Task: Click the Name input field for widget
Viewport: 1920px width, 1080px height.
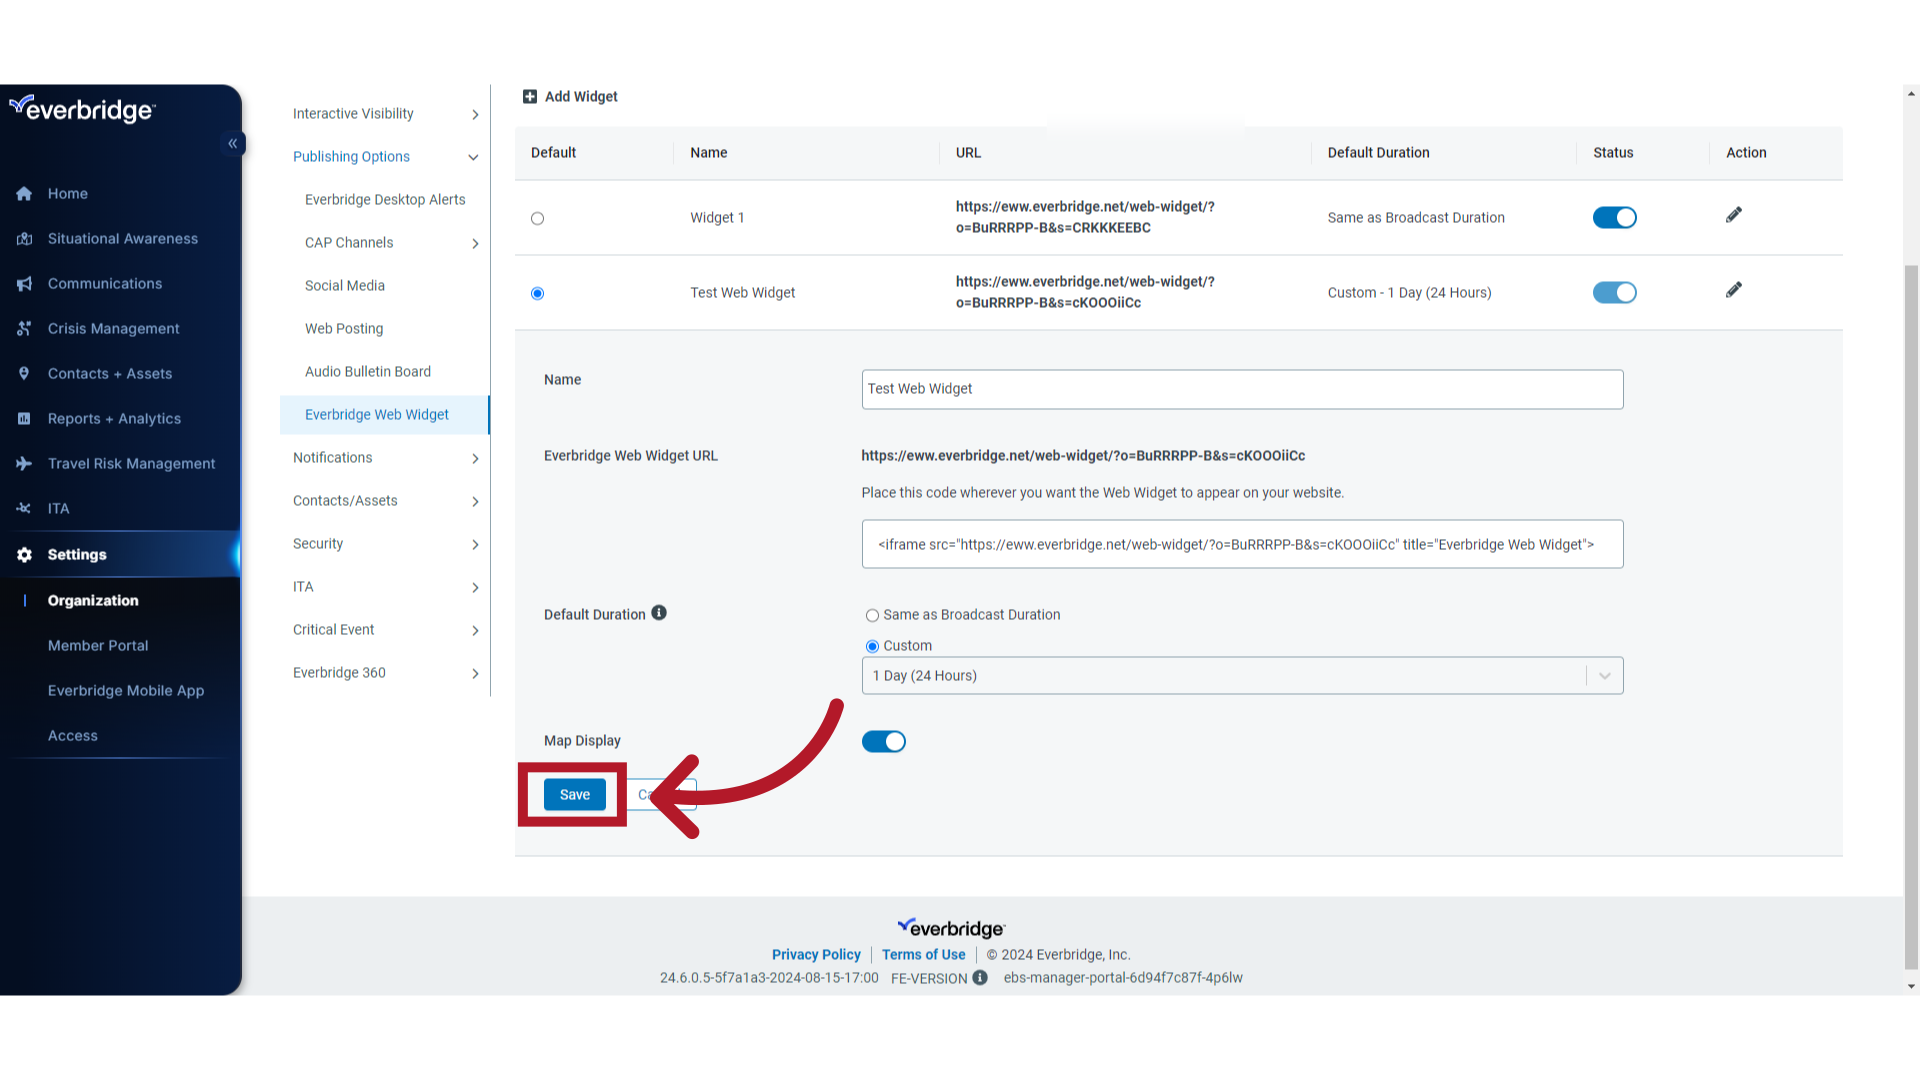Action: pos(1241,389)
